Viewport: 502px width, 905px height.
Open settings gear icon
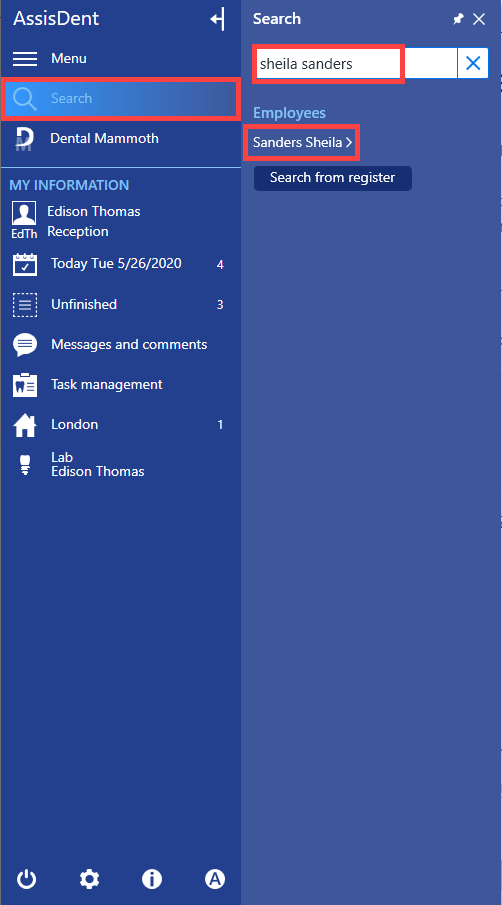(89, 879)
